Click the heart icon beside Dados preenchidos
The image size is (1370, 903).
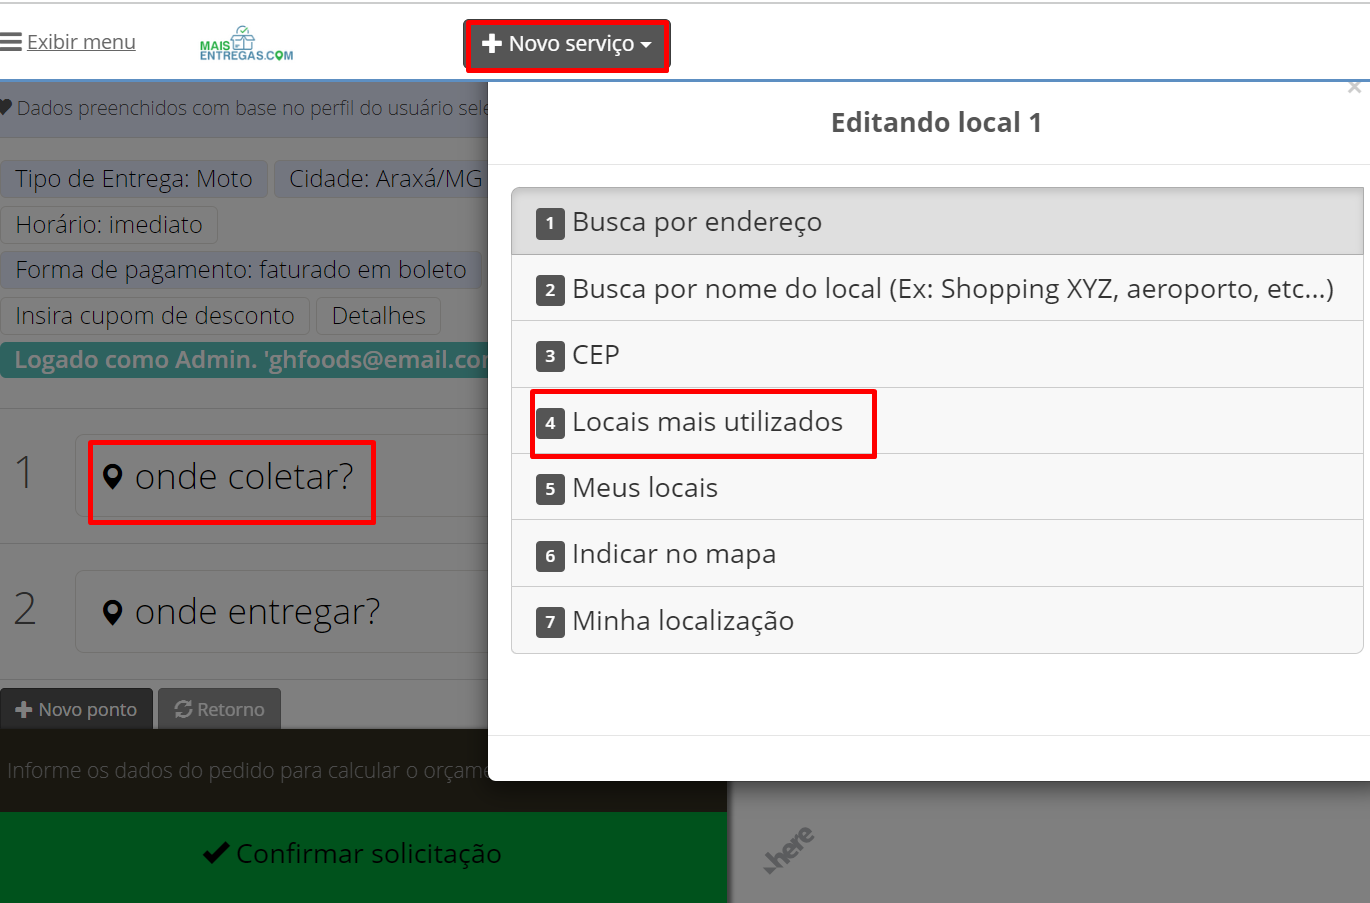5,107
